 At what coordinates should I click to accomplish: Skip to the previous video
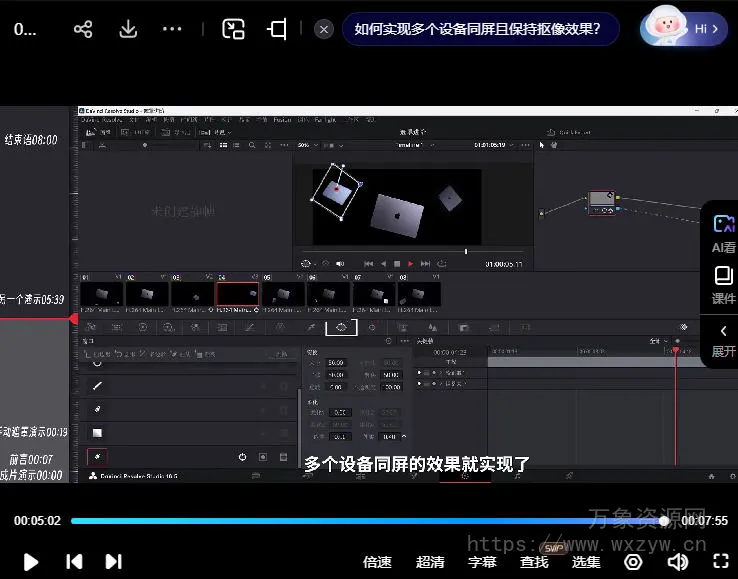coord(74,562)
